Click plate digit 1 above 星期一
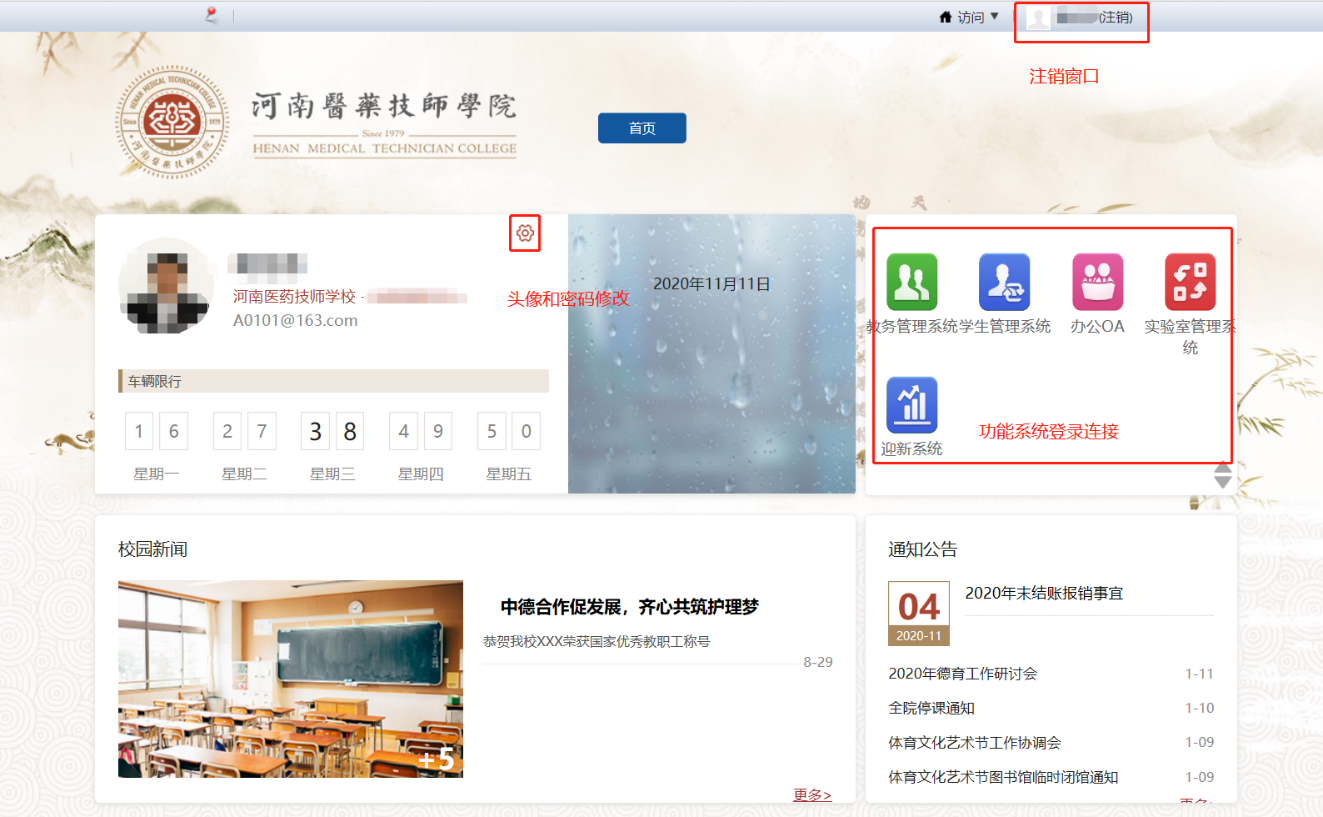 139,432
